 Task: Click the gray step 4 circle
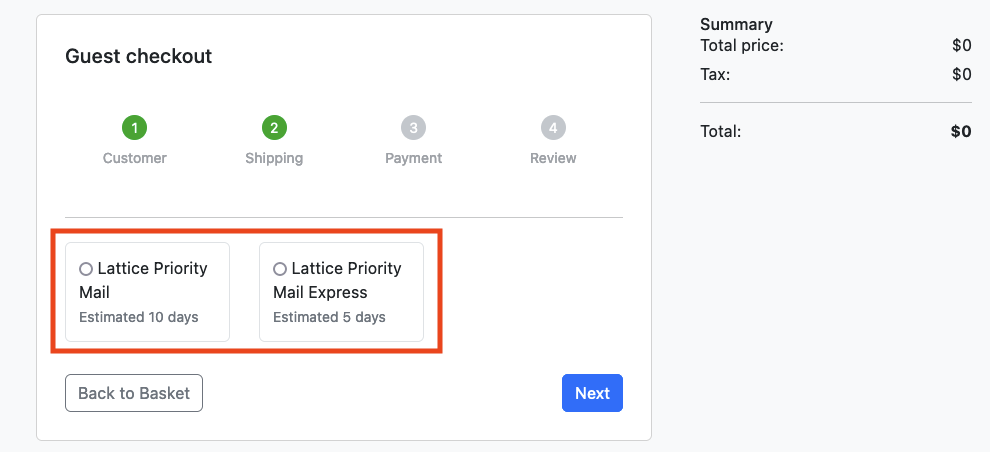(x=553, y=128)
